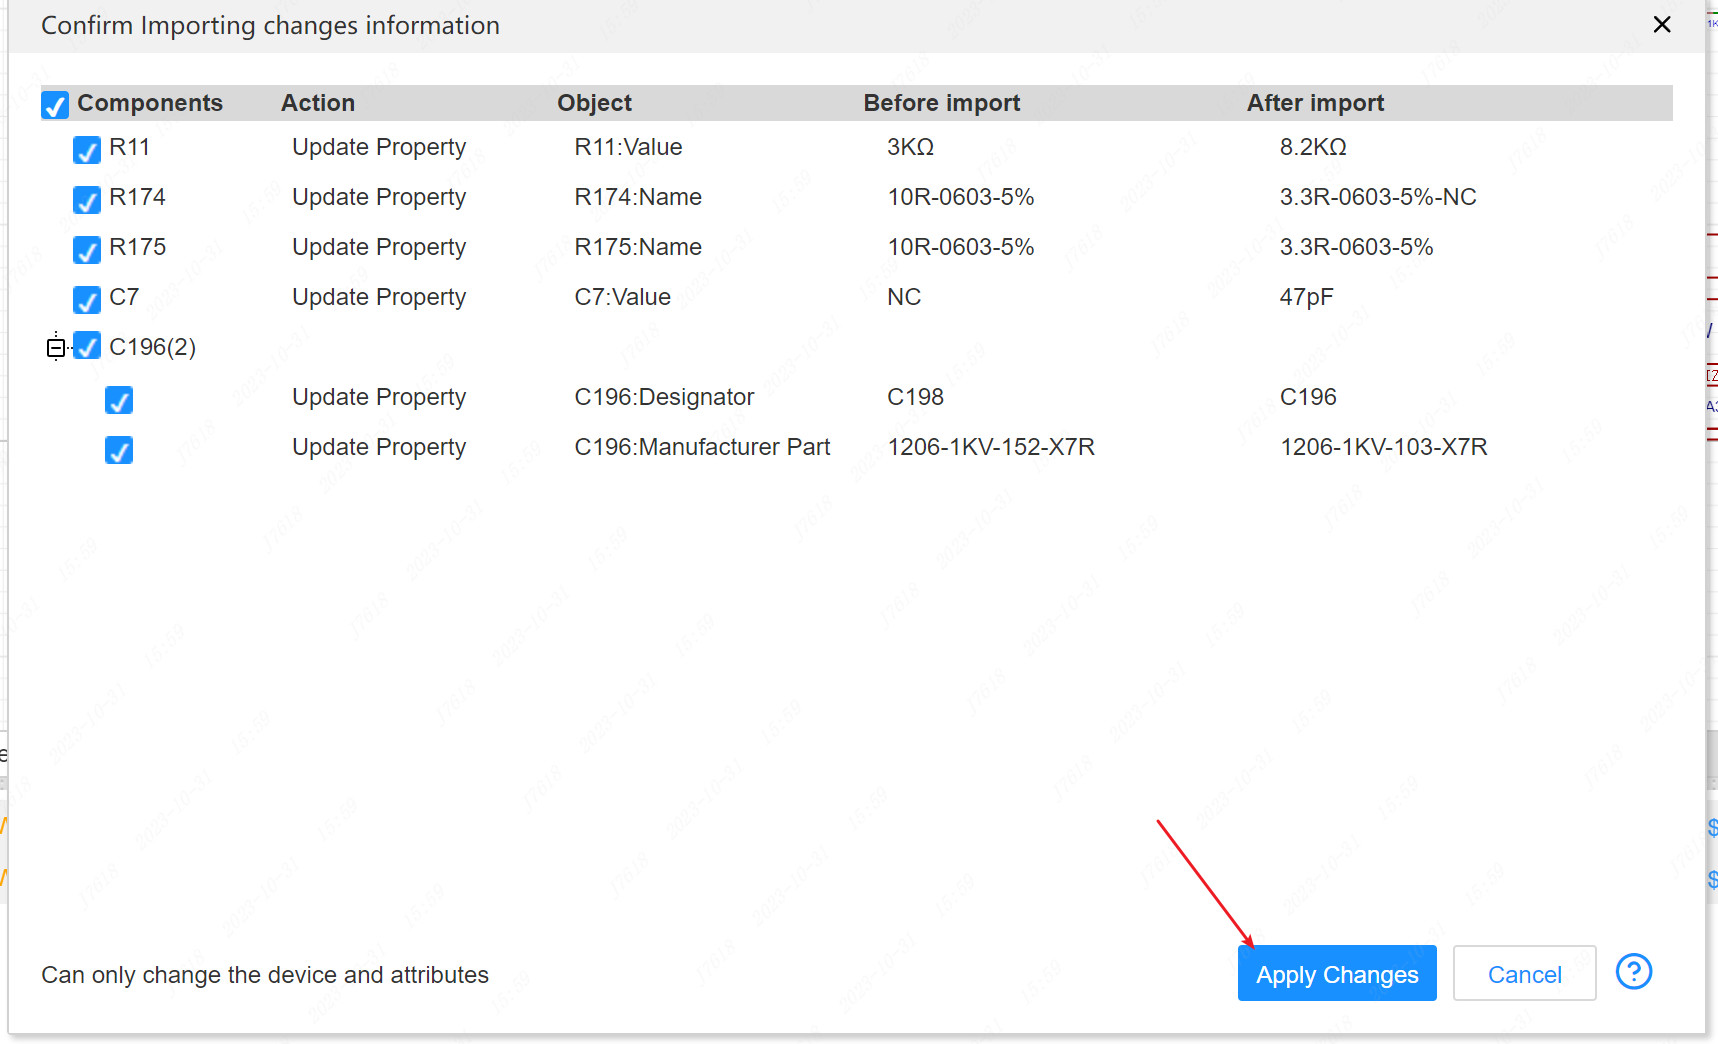Select the R11:Value object cell
The width and height of the screenshot is (1718, 1044).
[x=628, y=147]
